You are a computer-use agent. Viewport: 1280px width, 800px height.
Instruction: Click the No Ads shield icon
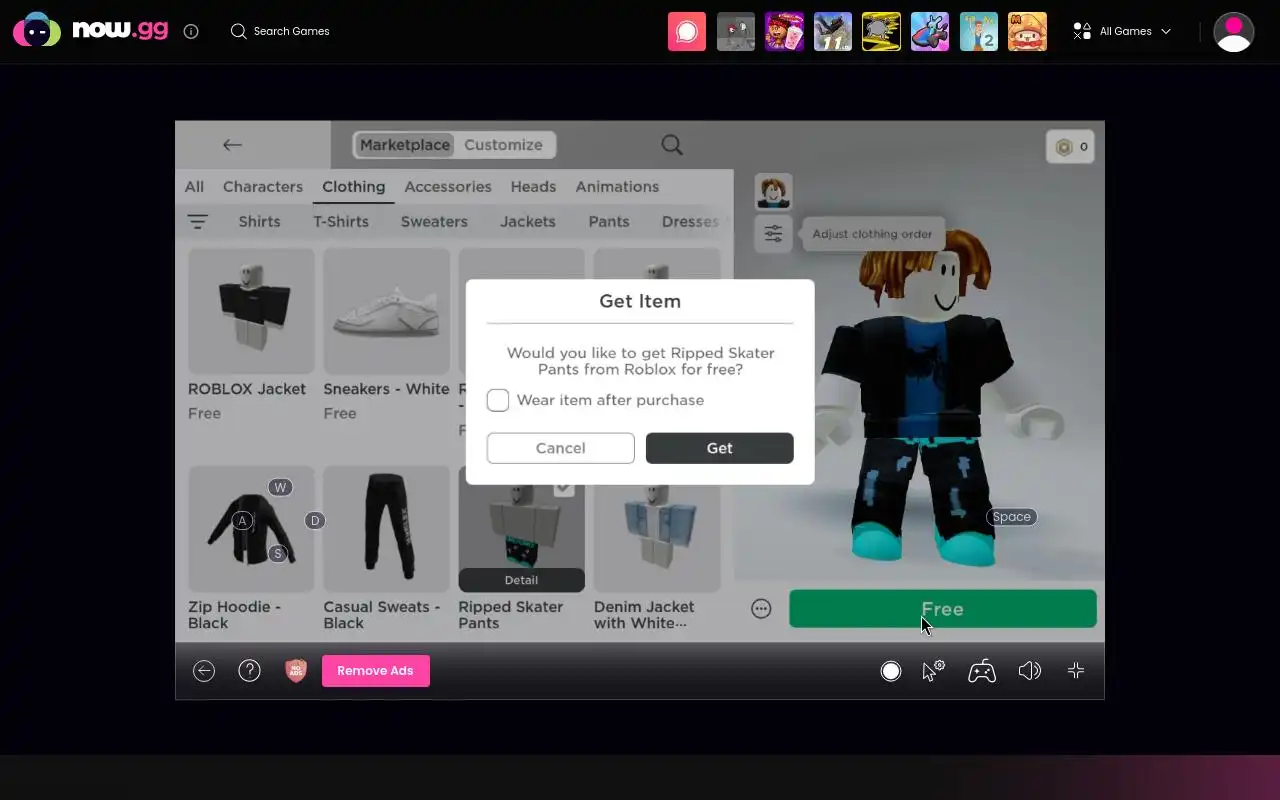295,671
